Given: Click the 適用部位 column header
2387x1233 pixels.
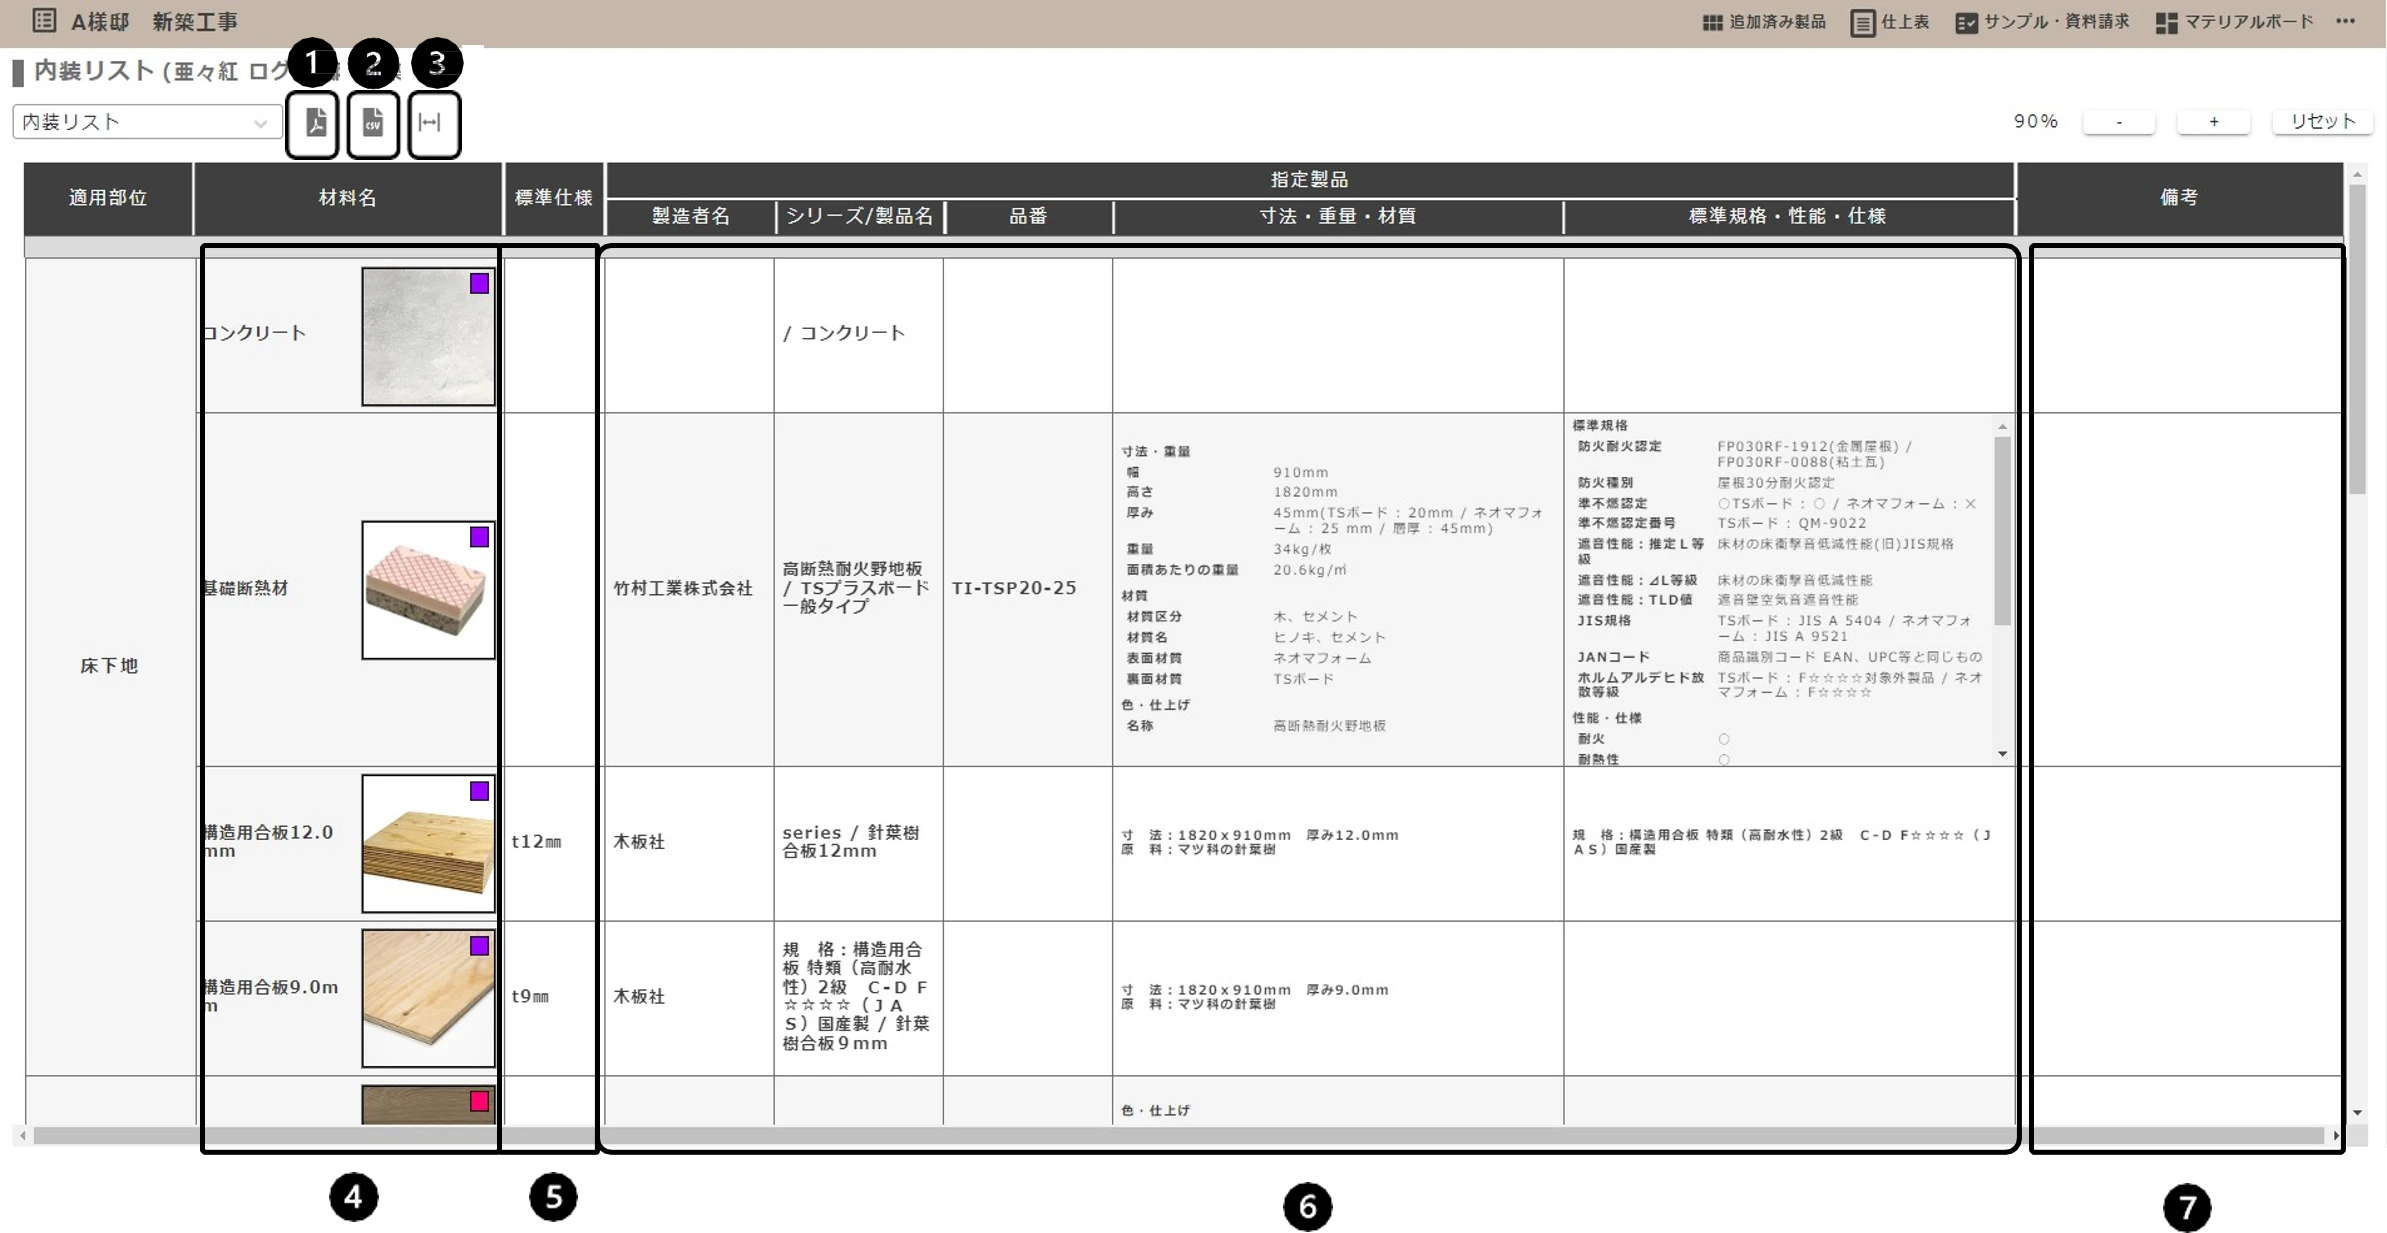Looking at the screenshot, I should [x=108, y=198].
